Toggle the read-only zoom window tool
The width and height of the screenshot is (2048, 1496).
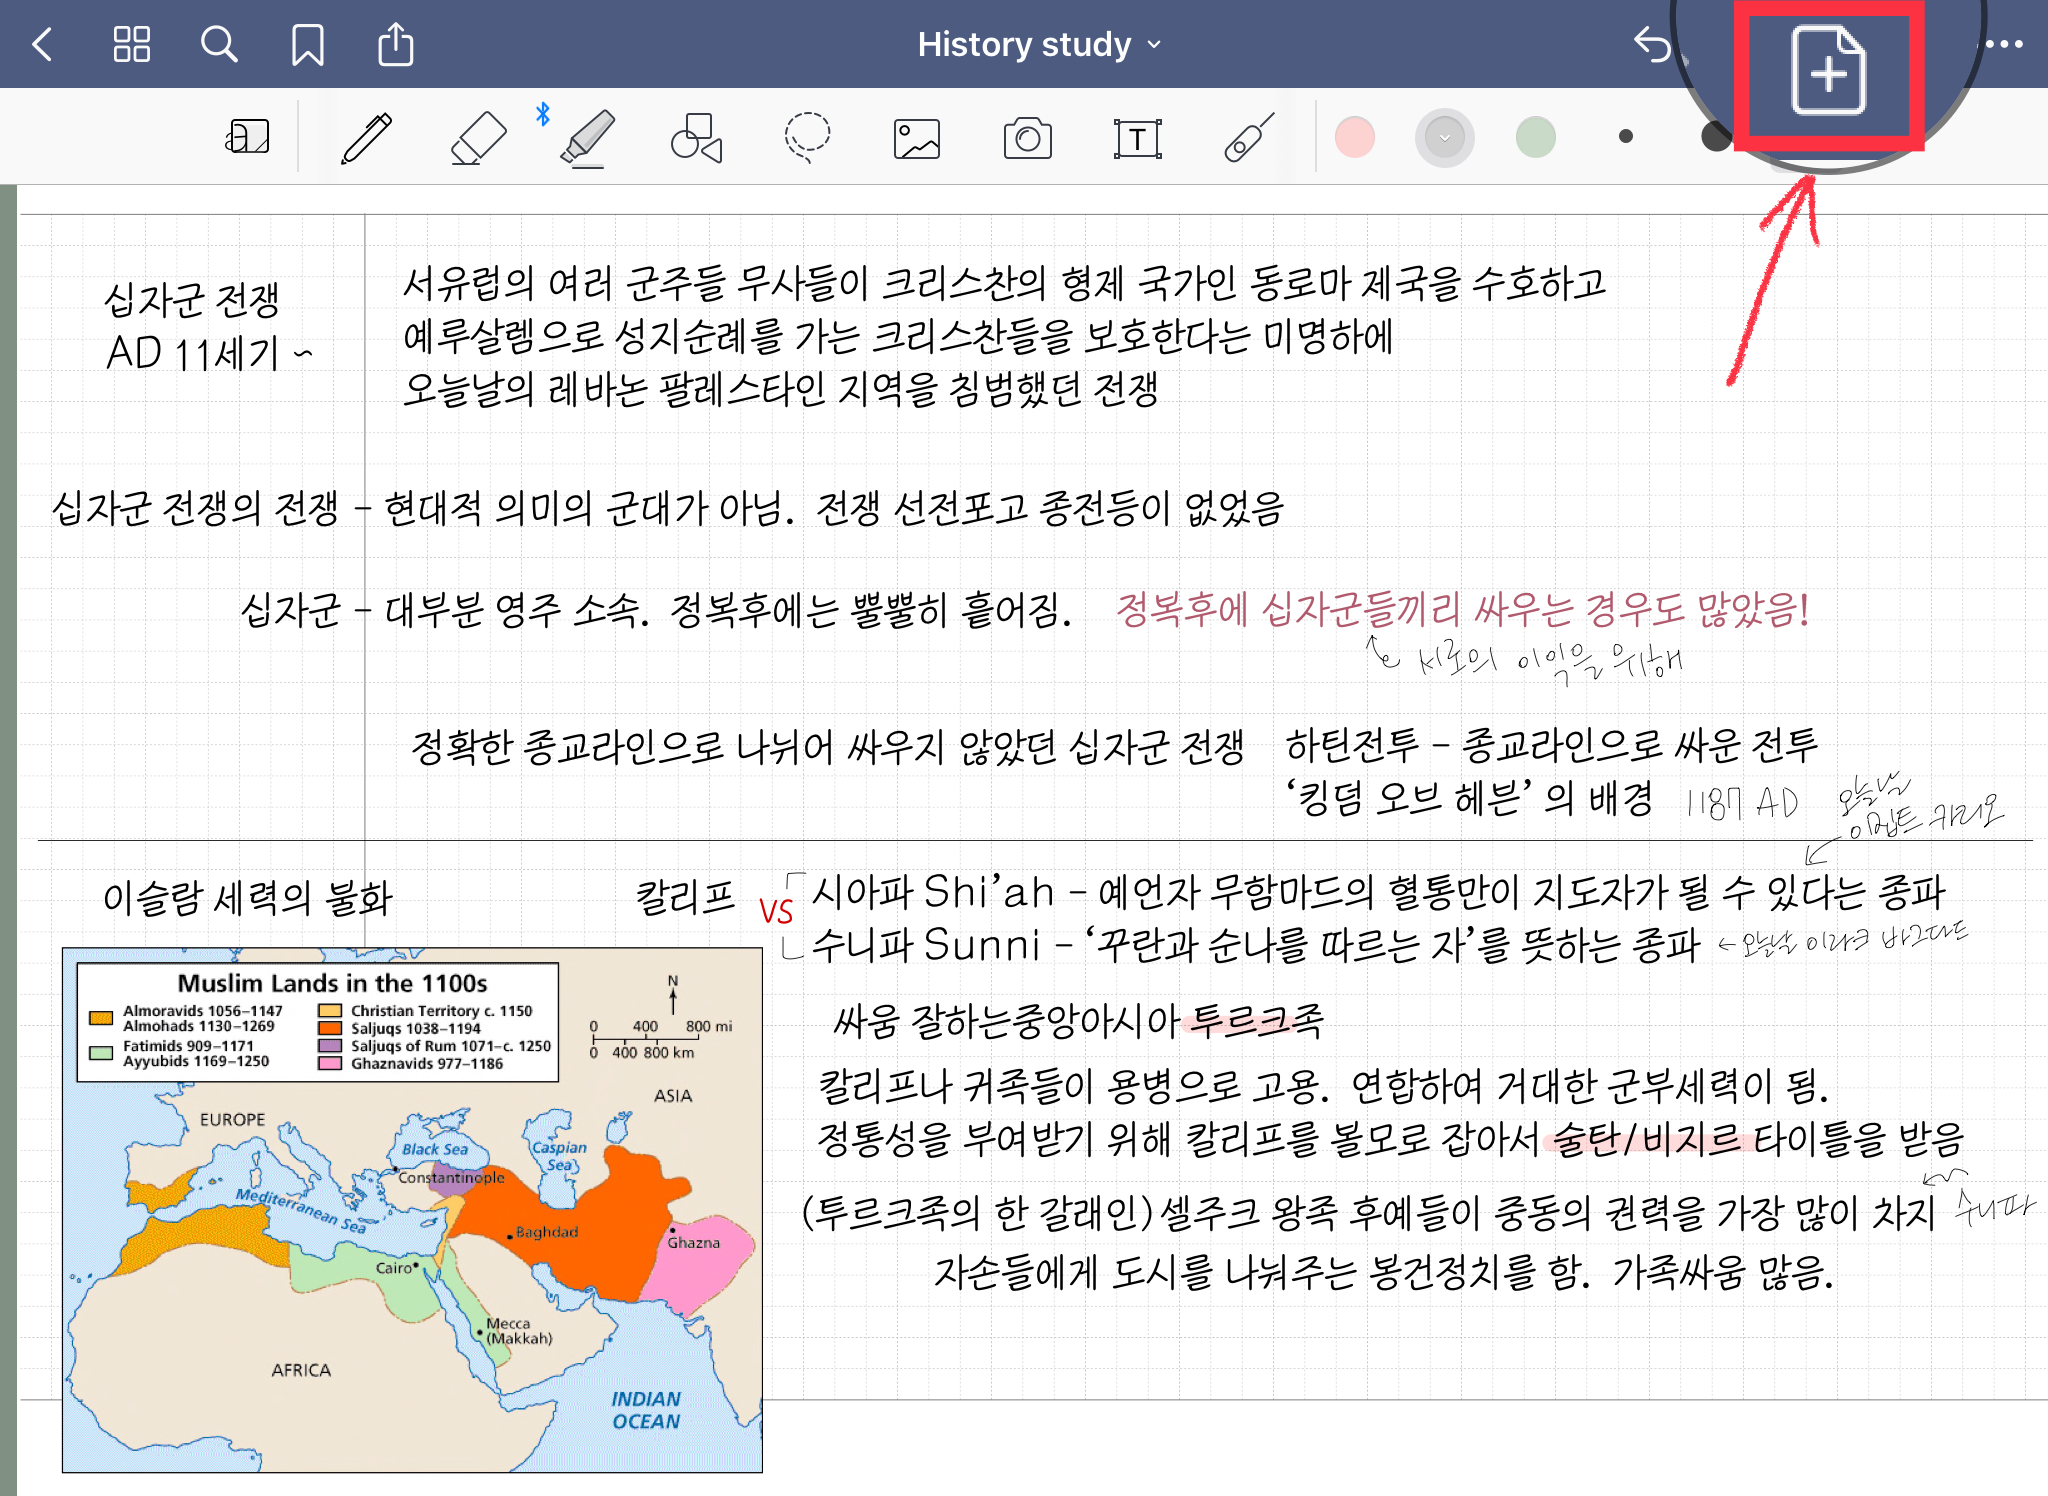pos(247,138)
